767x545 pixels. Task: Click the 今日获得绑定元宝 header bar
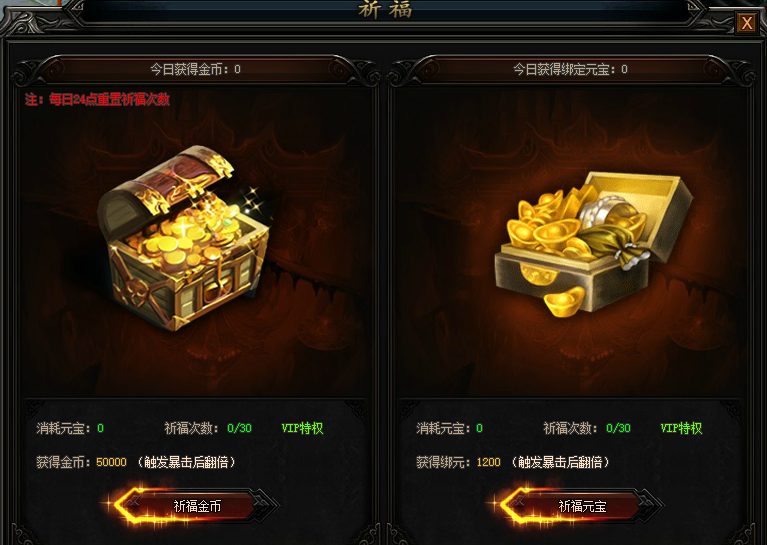[570, 69]
